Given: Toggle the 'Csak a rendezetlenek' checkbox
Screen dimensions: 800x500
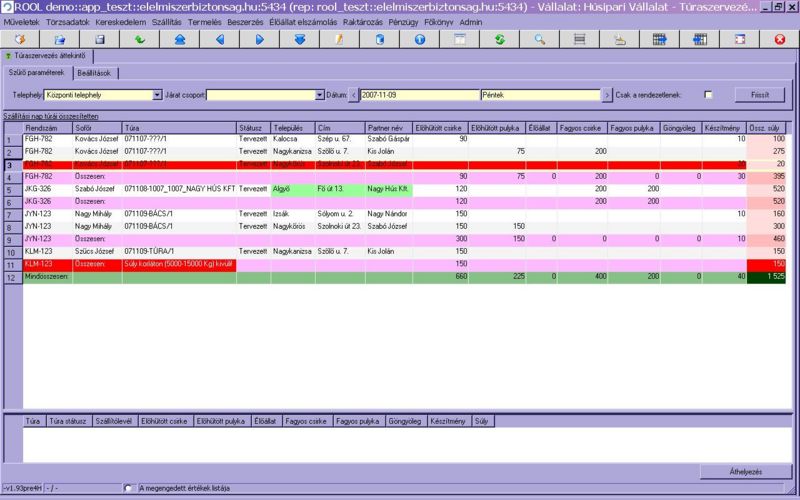Looking at the screenshot, I should tap(708, 95).
